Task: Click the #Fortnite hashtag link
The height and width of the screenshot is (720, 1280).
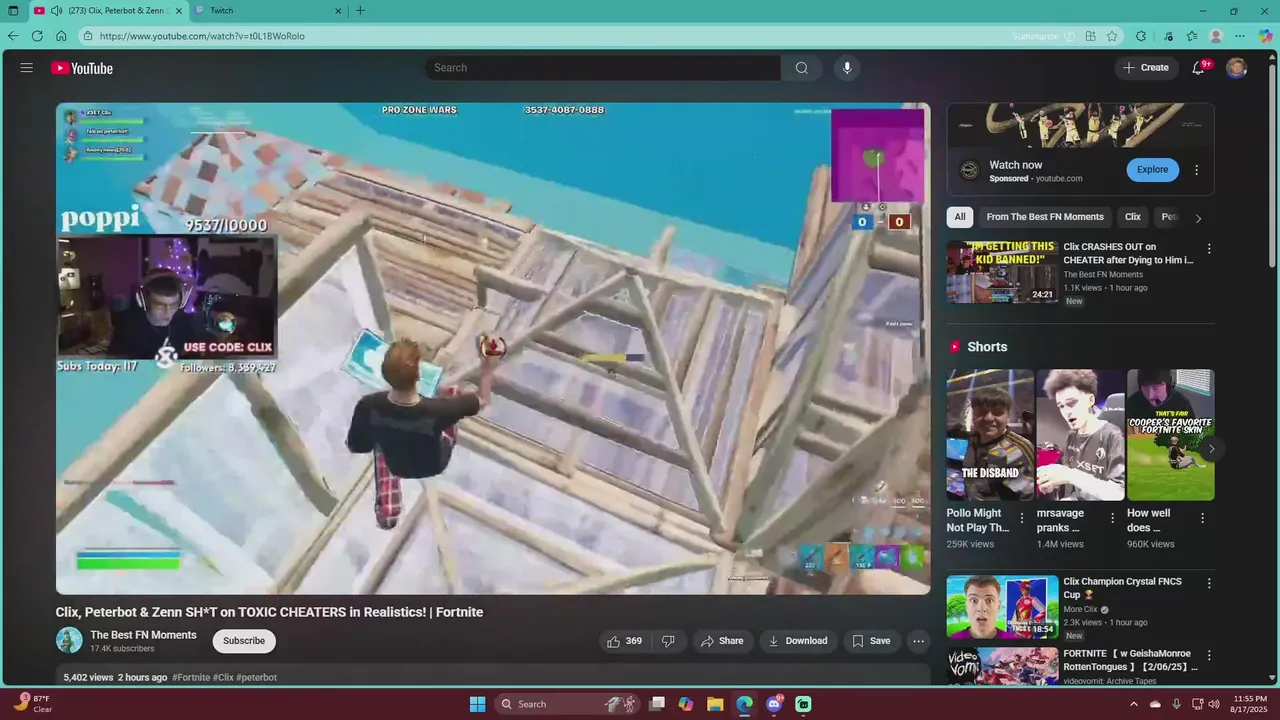Action: 191,677
